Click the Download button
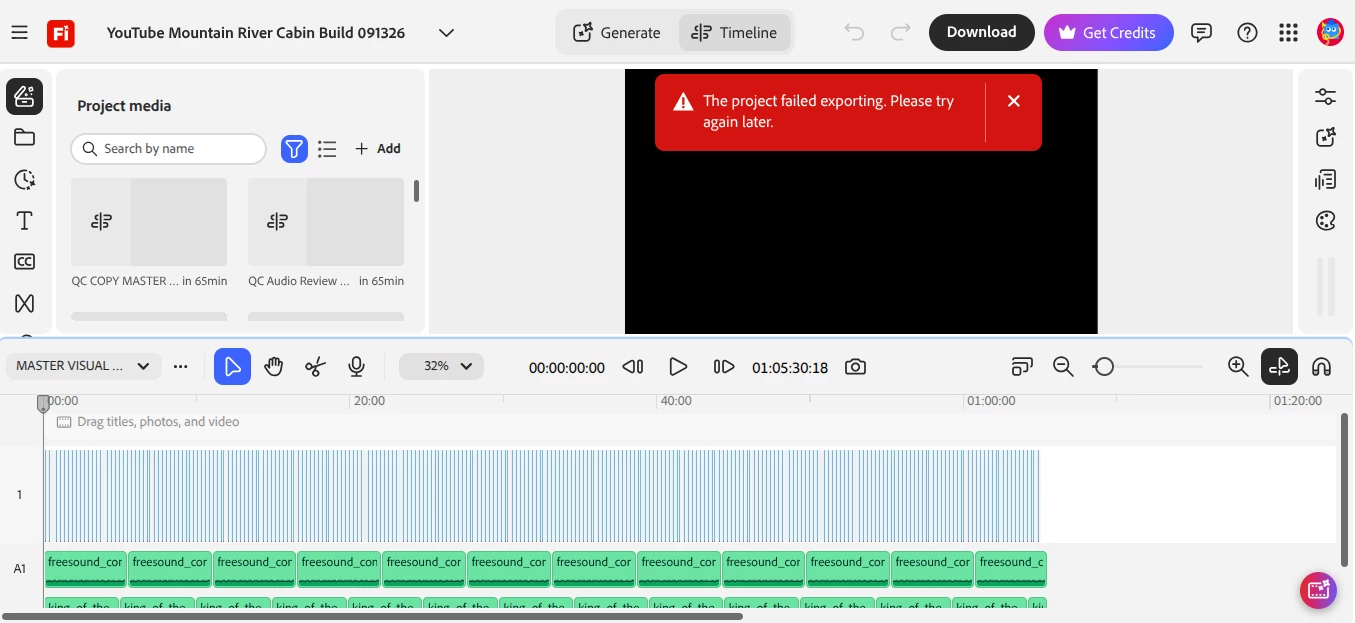Viewport: 1355px width, 623px height. tap(981, 32)
